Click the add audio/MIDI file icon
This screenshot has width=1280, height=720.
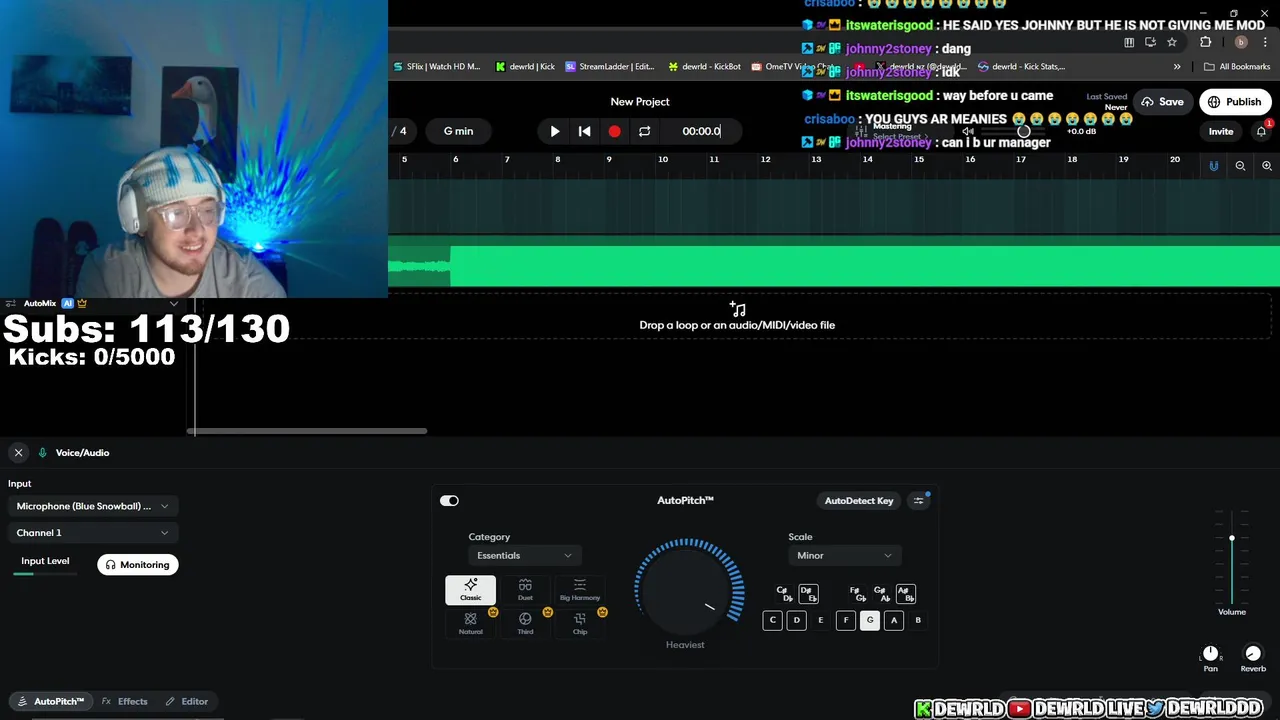pyautogui.click(x=738, y=309)
